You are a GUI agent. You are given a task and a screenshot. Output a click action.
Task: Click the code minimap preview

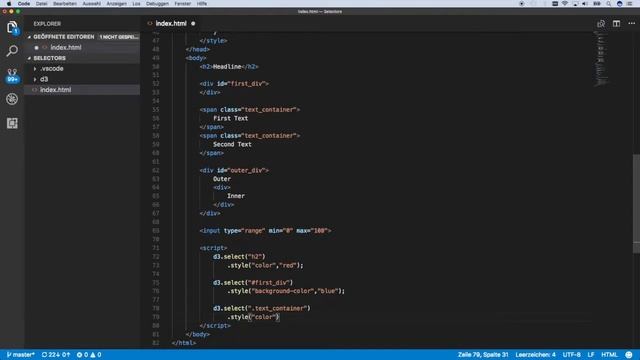601,59
